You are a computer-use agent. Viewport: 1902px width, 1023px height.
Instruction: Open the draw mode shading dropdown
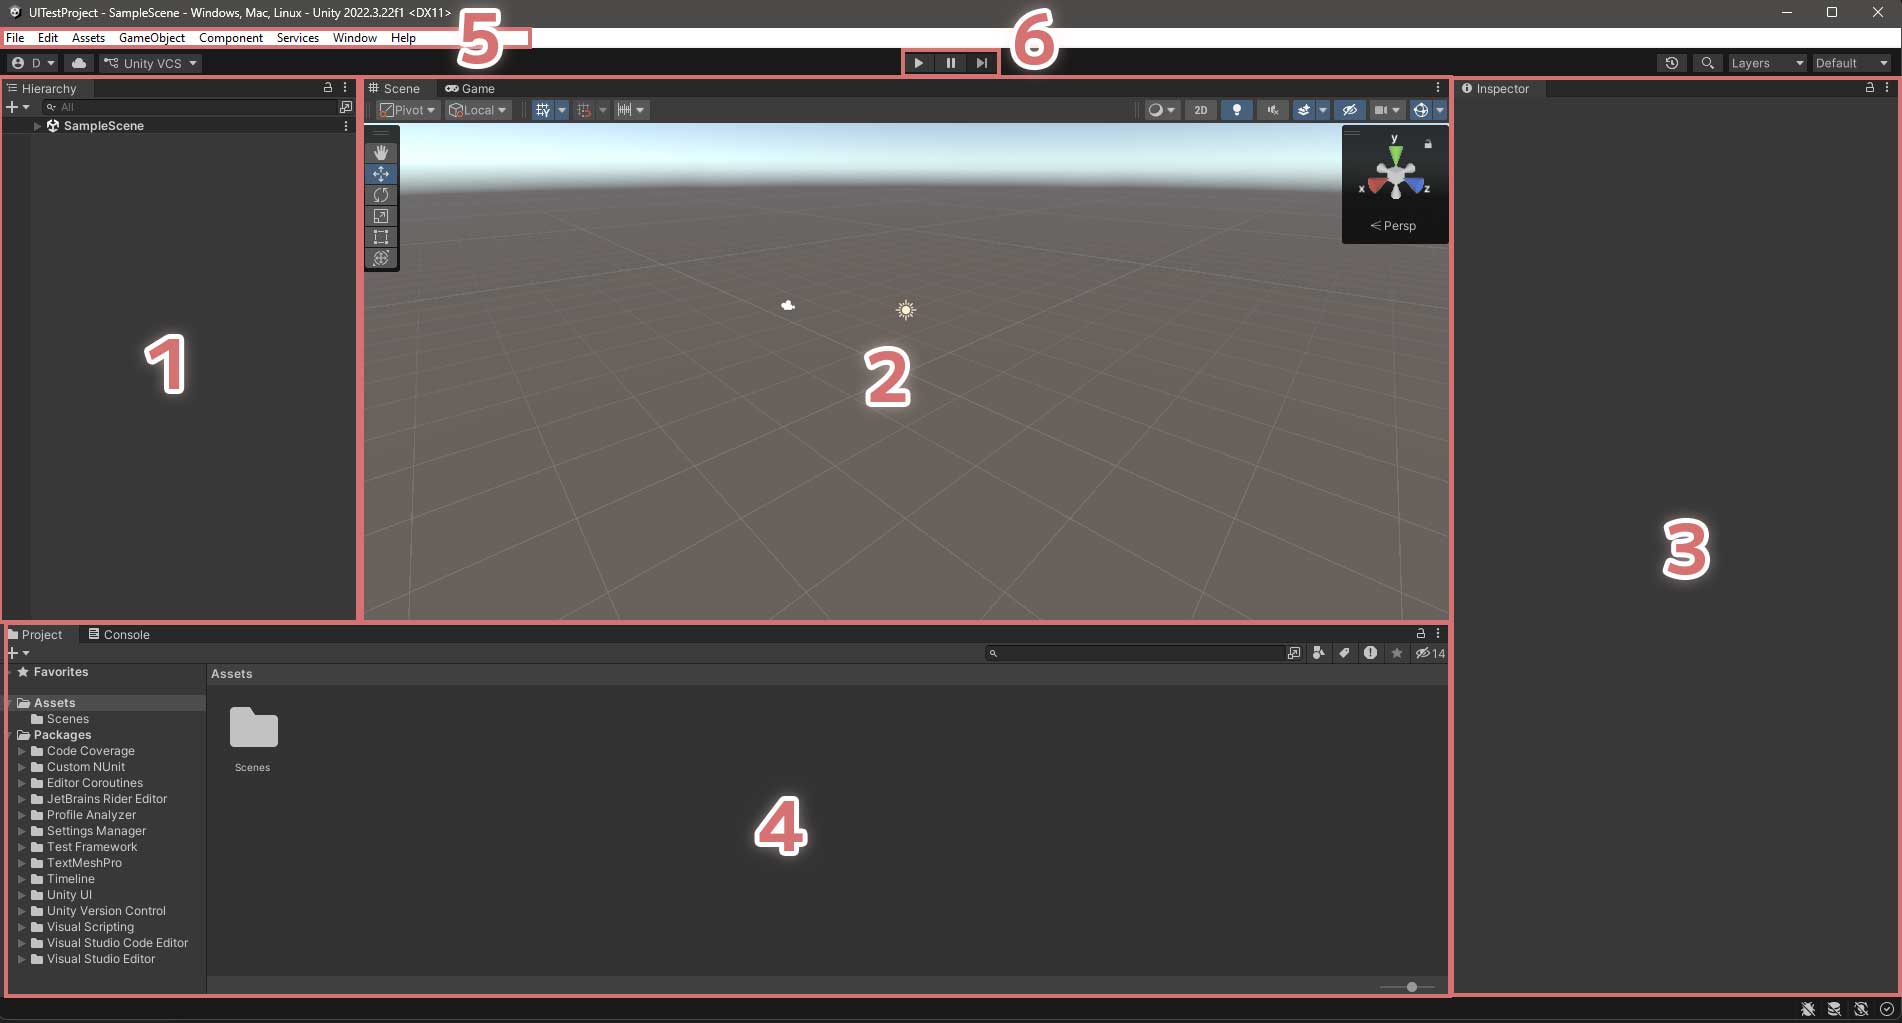(x=1161, y=110)
